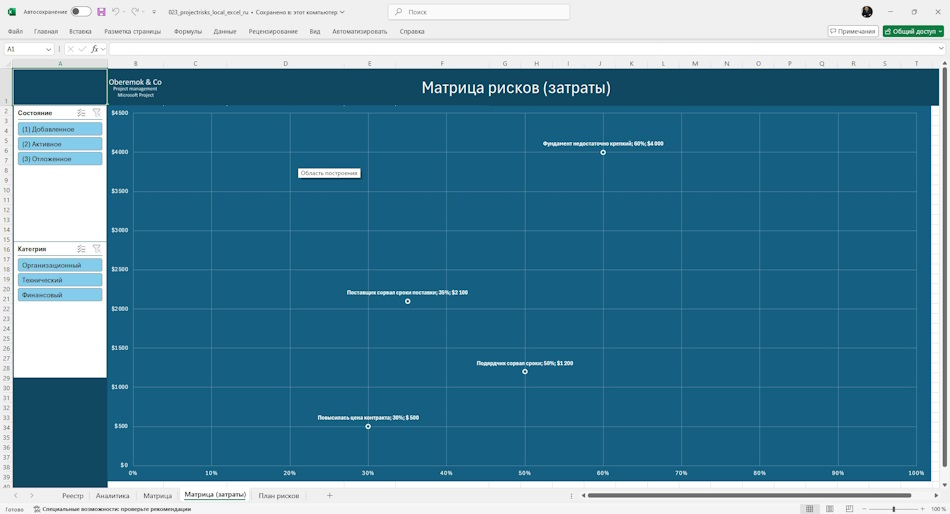Clear filter on Состояние slicer
Image resolution: width=950 pixels, height=514 pixels.
coord(96,113)
